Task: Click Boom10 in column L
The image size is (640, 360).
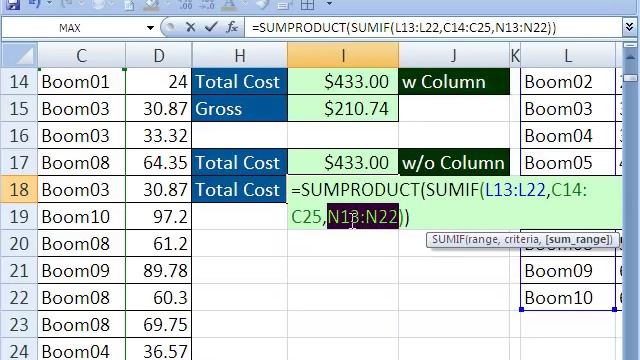Action: 568,297
